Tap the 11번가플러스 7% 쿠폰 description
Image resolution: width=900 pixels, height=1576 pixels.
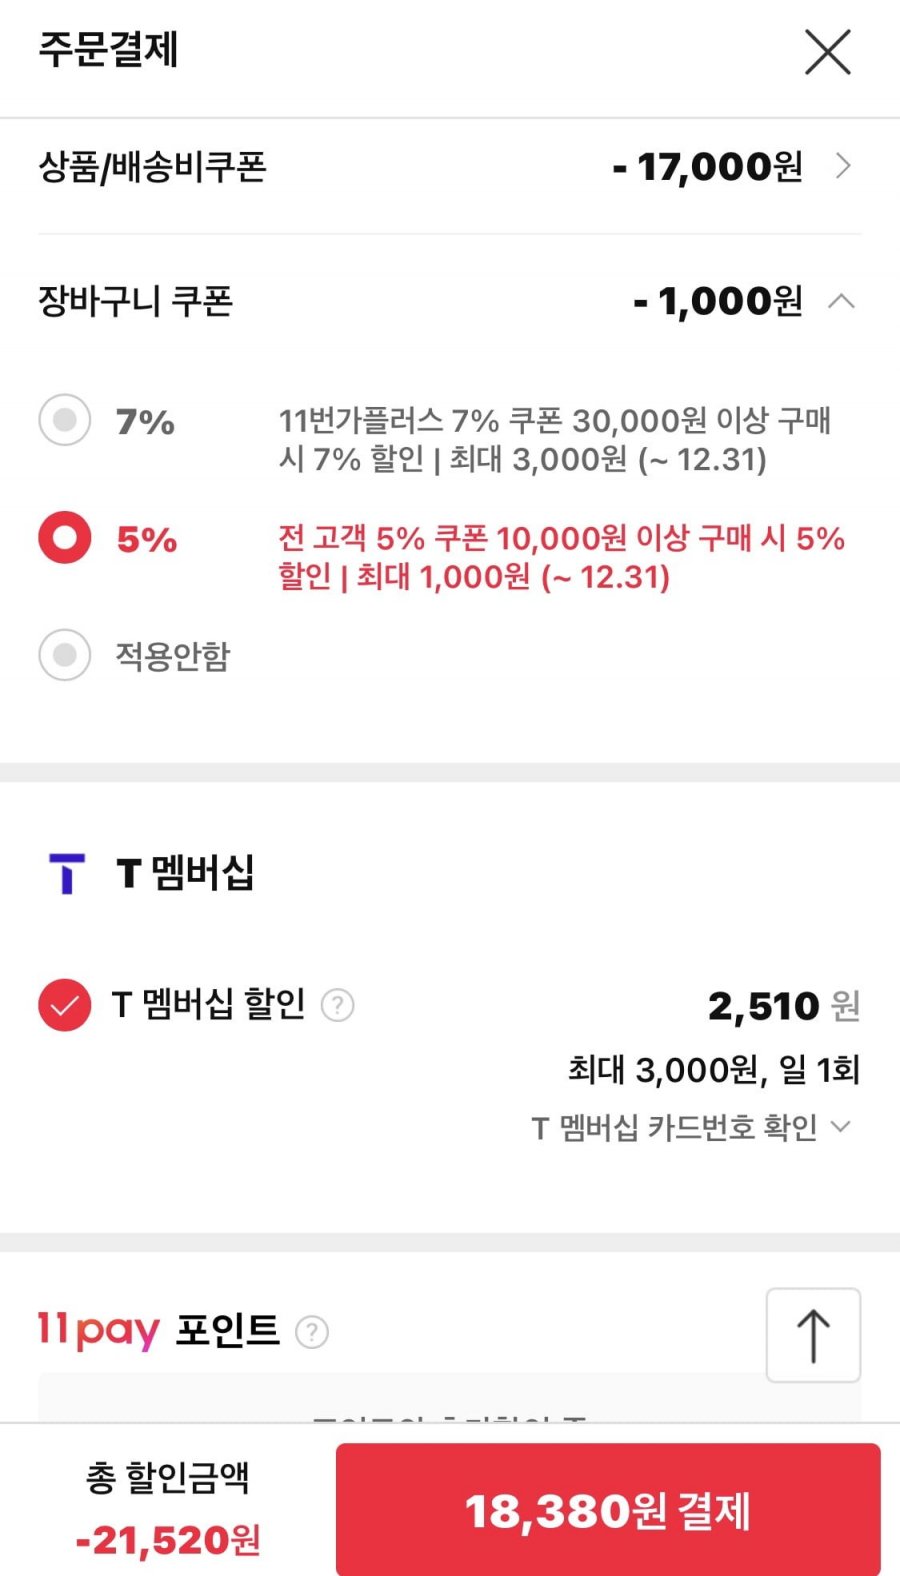(553, 439)
